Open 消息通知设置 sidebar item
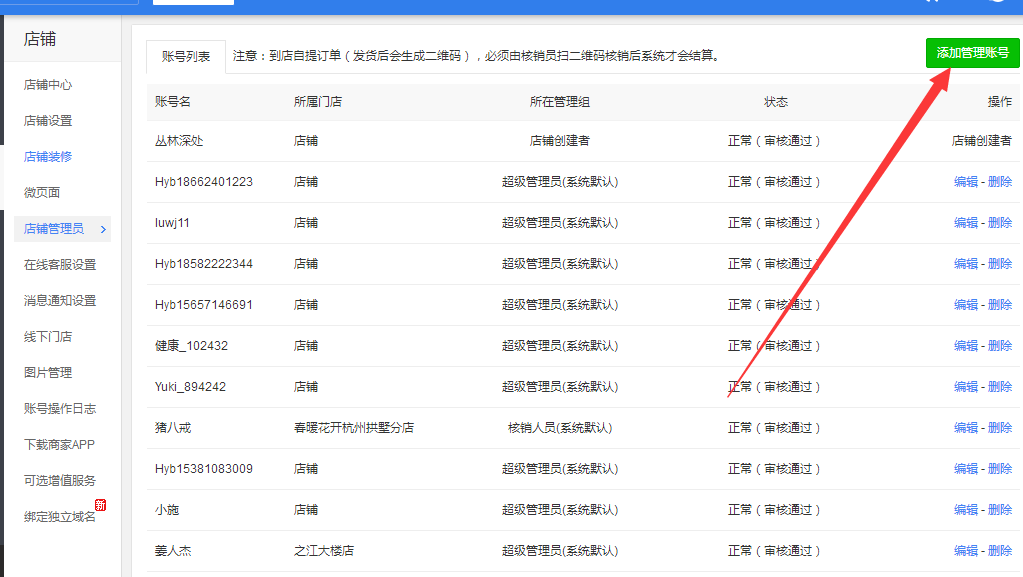1023x577 pixels. 60,300
